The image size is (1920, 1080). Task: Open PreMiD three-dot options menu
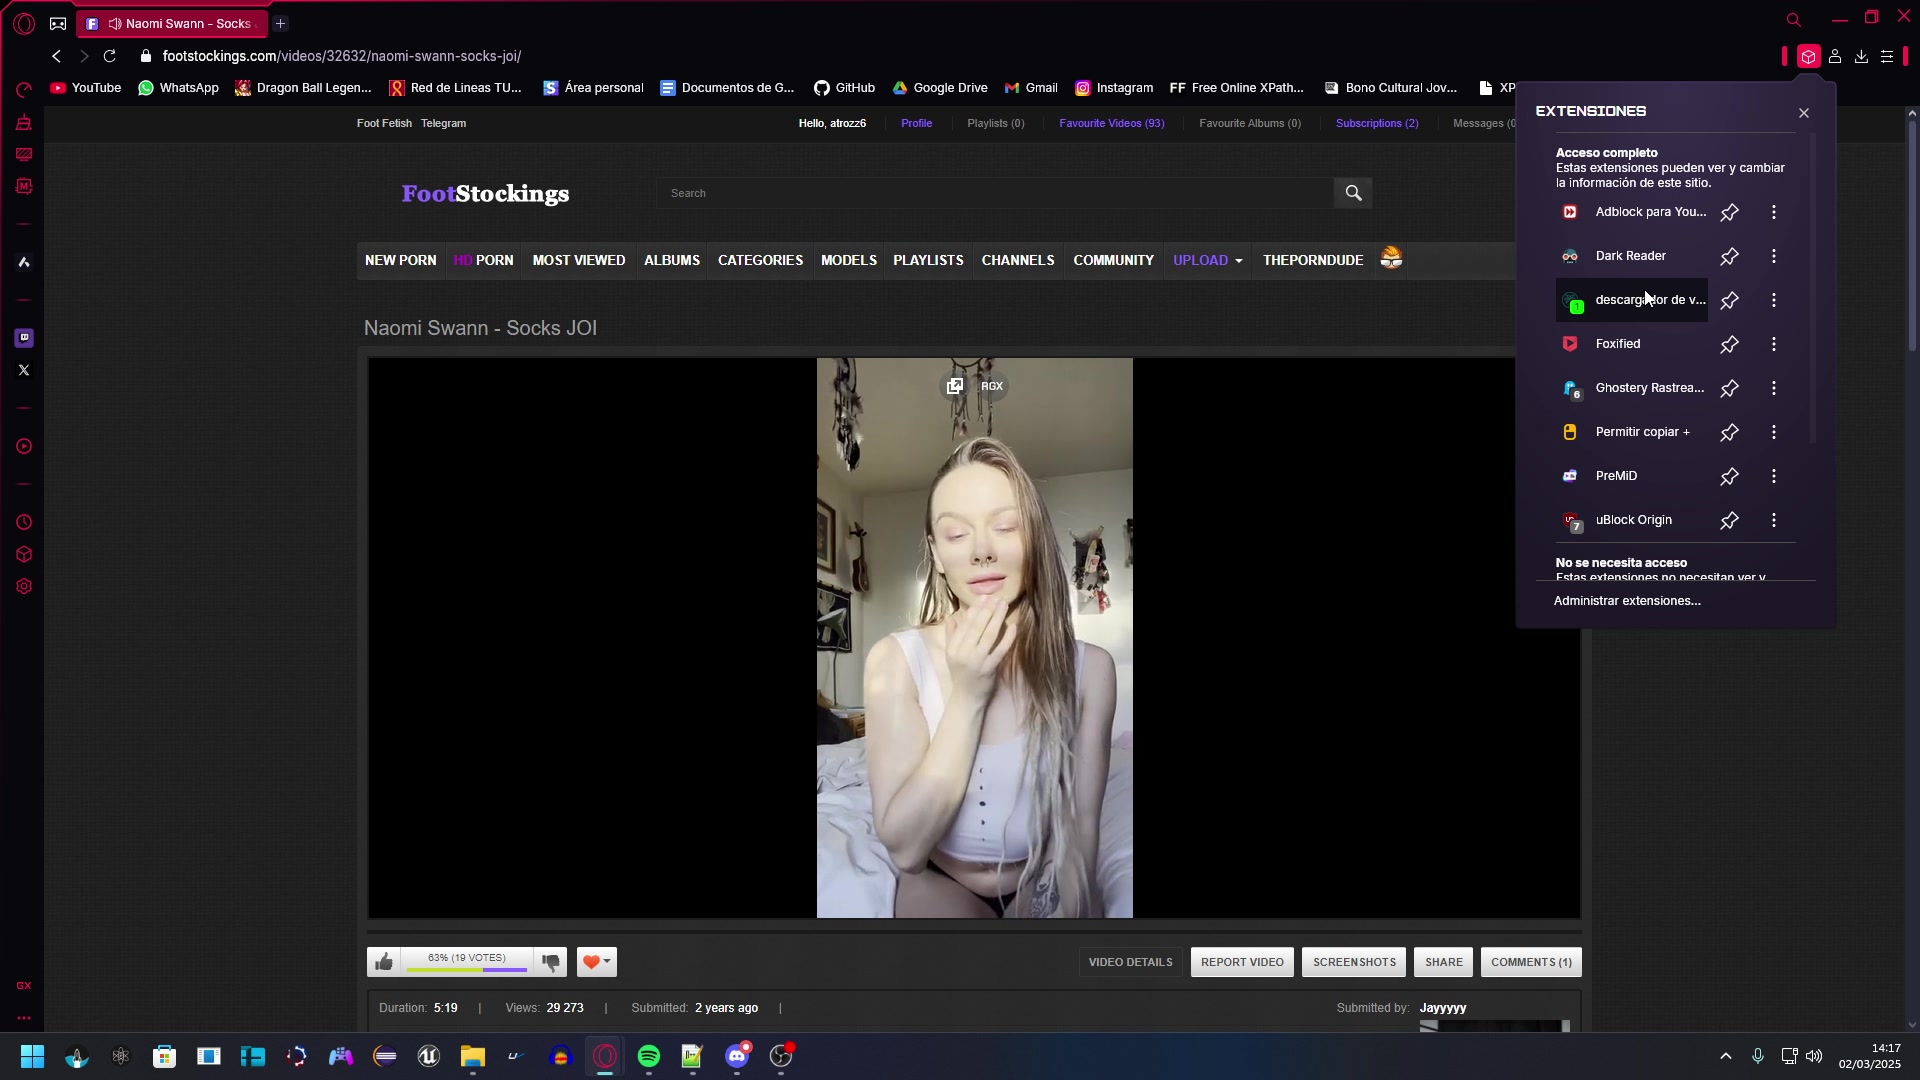[x=1774, y=477]
